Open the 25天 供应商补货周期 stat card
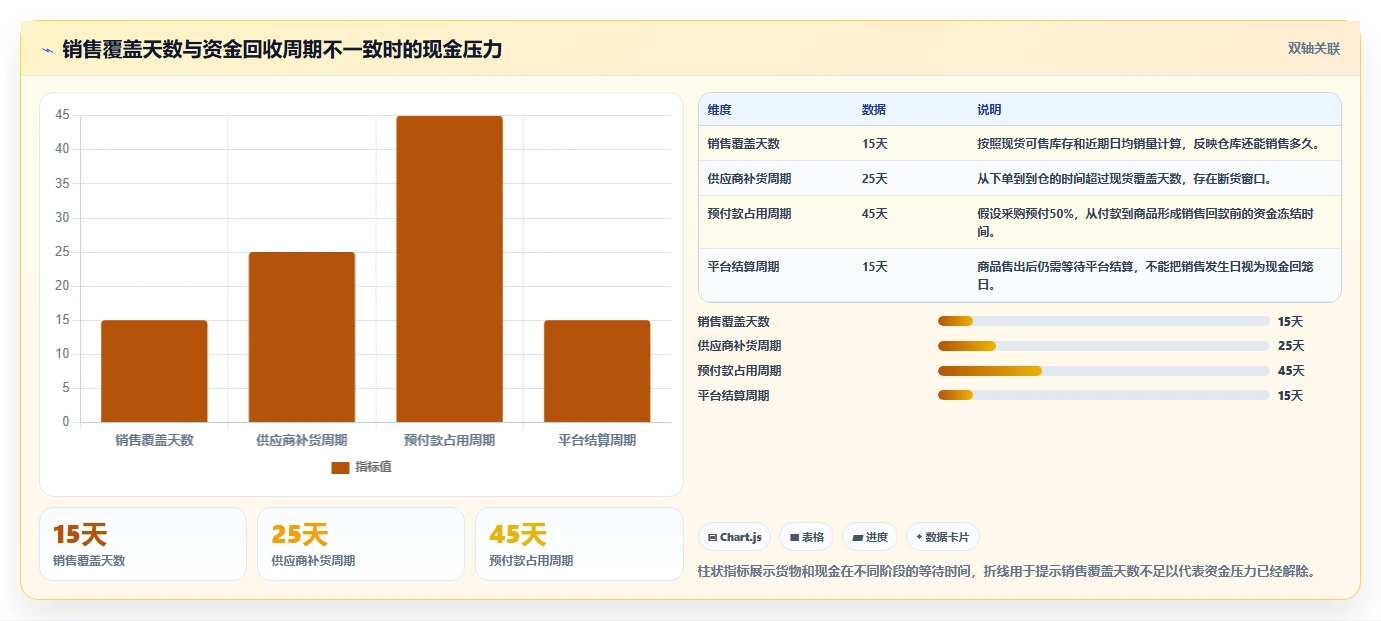Viewport: 1381px width, 621px height. [361, 544]
